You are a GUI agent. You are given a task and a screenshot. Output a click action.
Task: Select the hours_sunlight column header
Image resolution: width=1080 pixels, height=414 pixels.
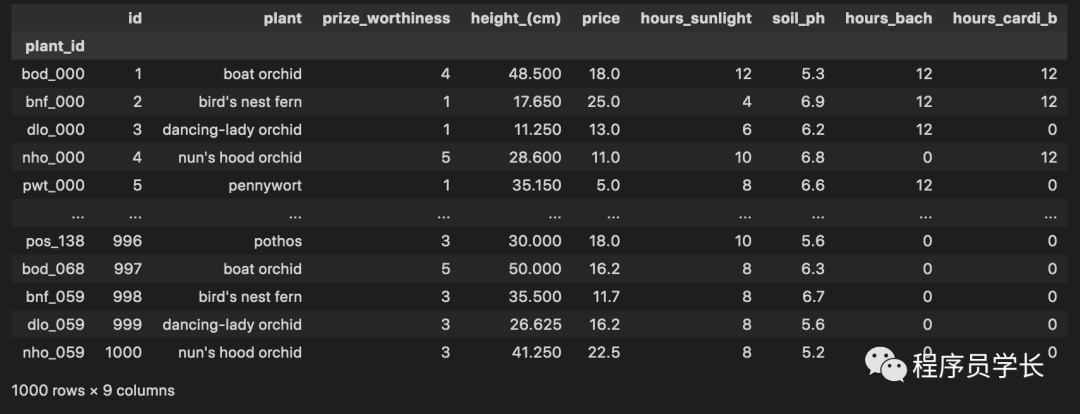click(696, 19)
